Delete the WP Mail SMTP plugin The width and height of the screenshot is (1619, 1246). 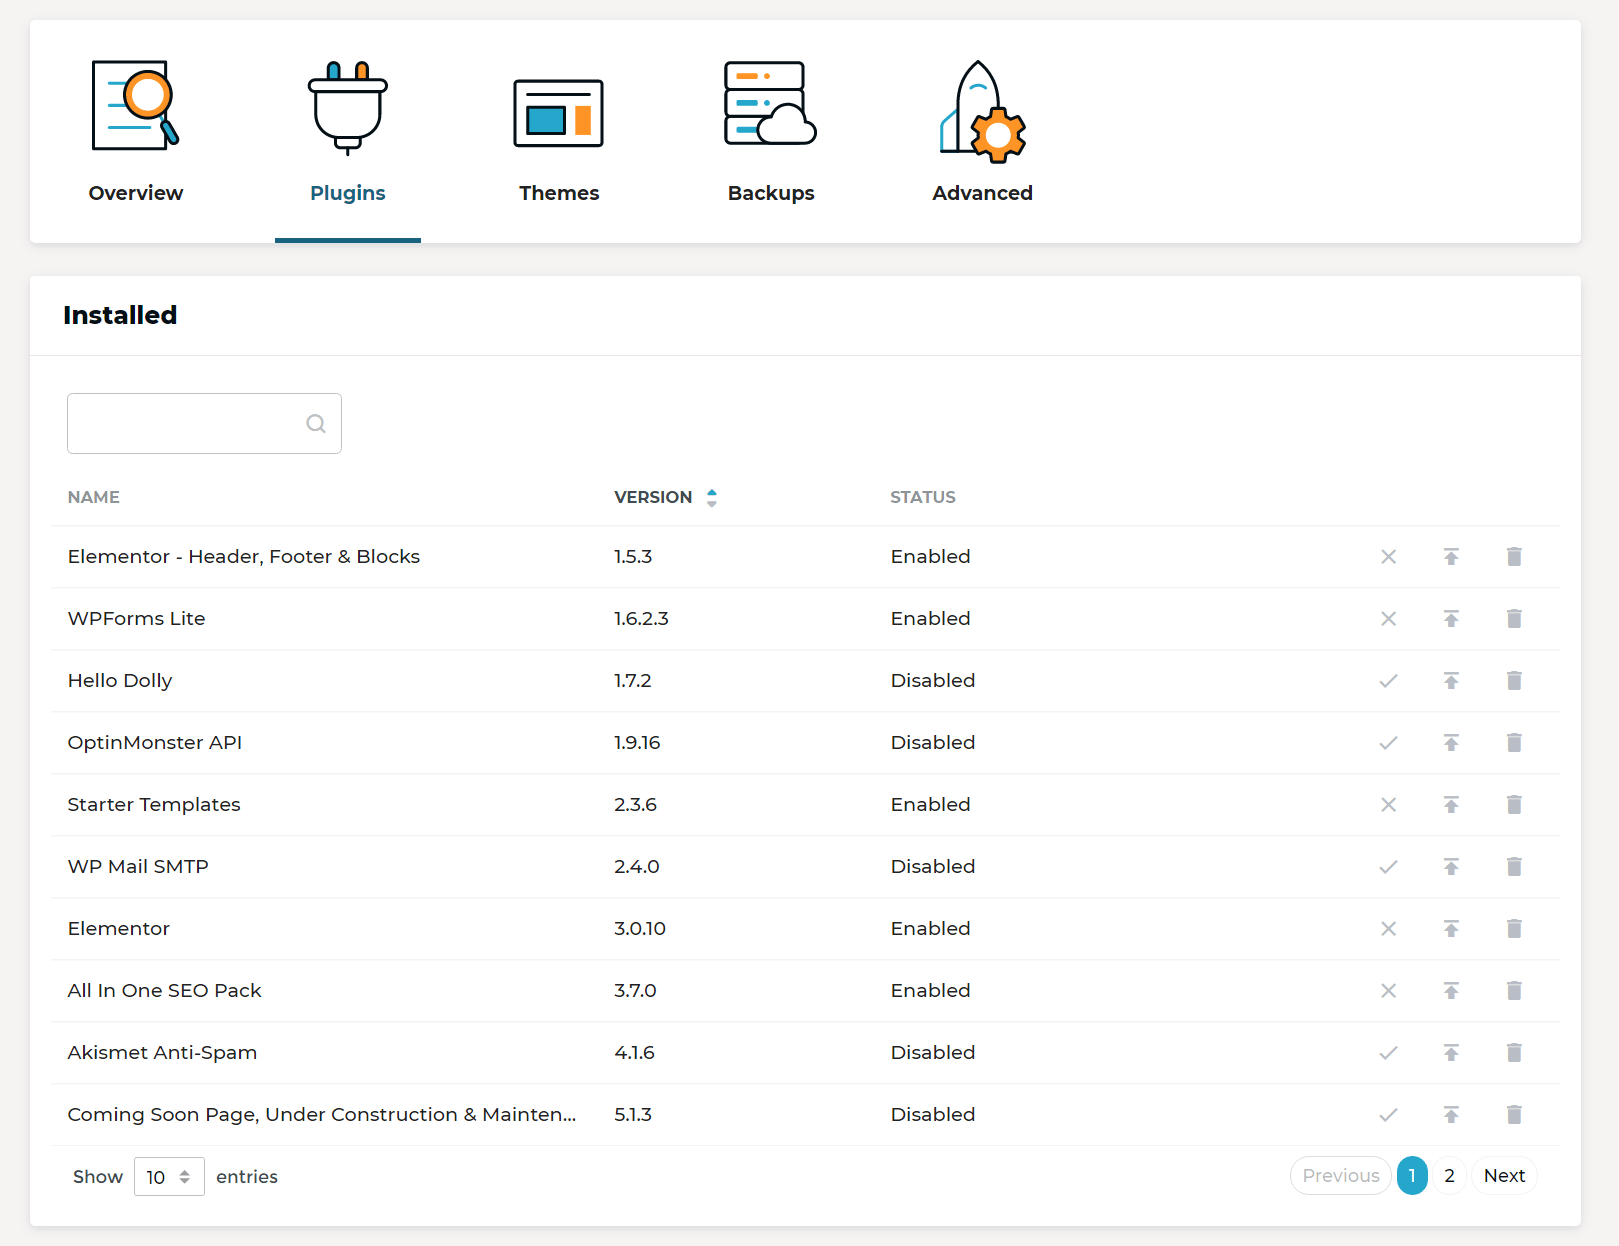1514,867
